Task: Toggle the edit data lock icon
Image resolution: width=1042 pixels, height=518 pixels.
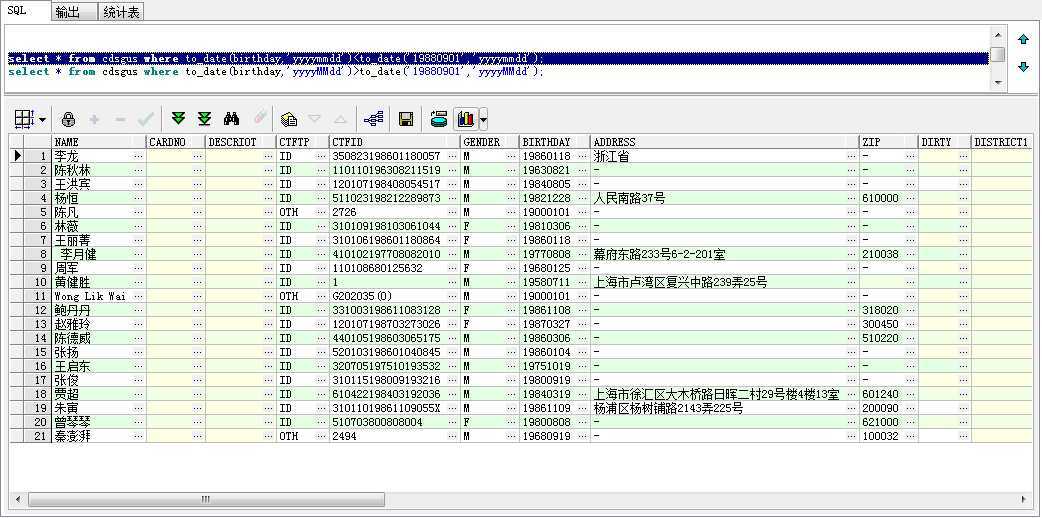Action: click(68, 119)
